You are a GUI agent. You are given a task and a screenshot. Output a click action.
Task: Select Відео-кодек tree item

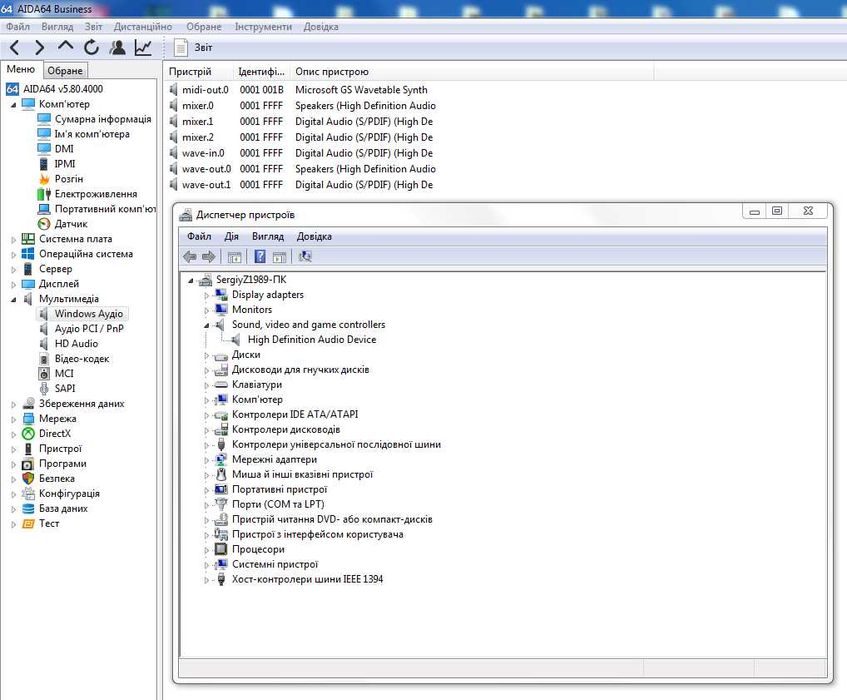click(82, 359)
